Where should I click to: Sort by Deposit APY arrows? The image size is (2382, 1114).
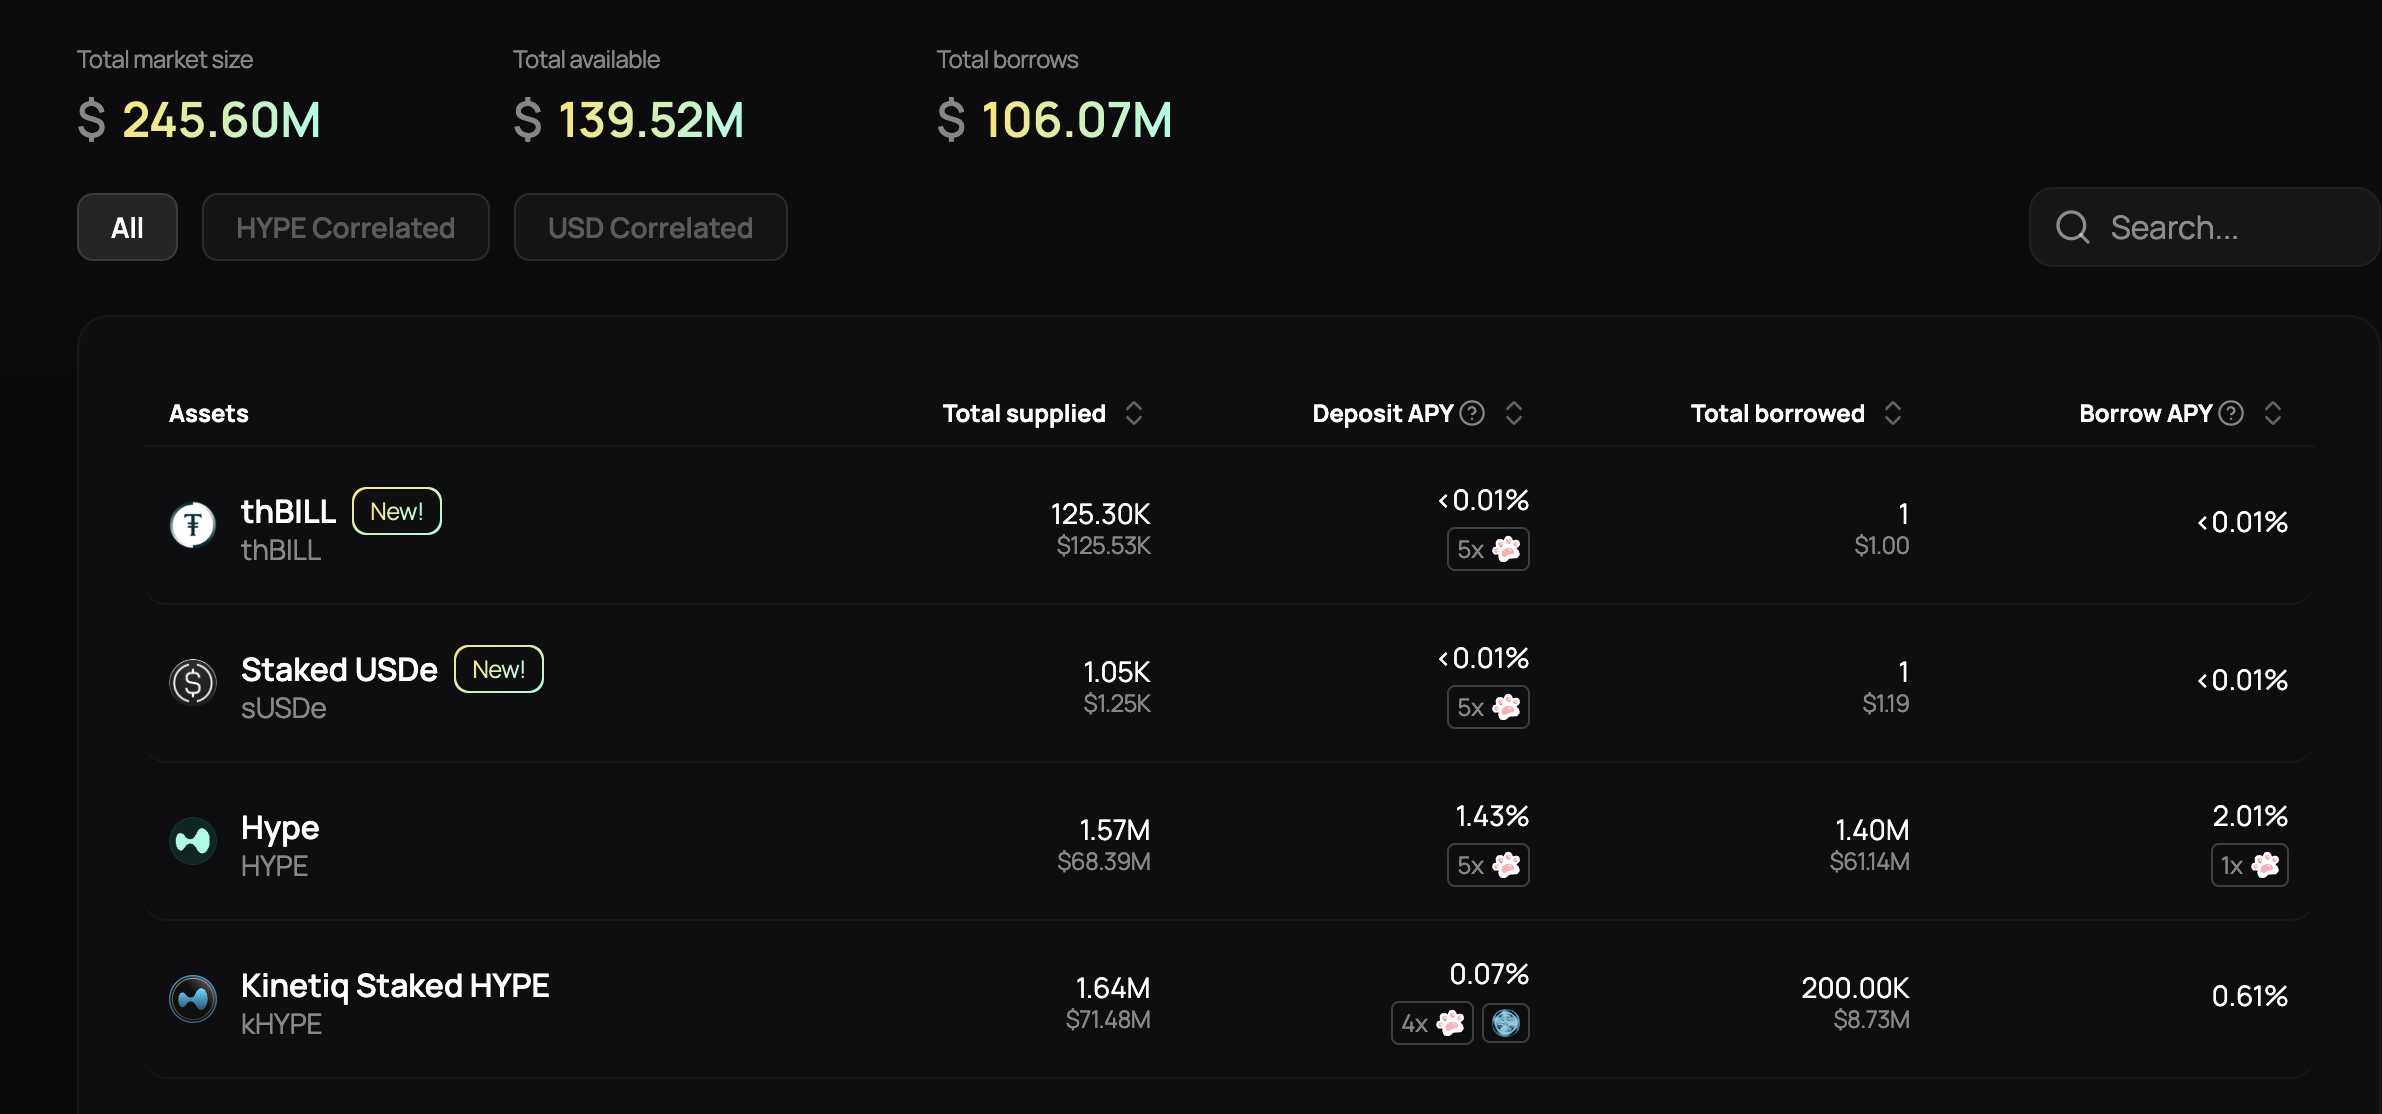pyautogui.click(x=1514, y=413)
